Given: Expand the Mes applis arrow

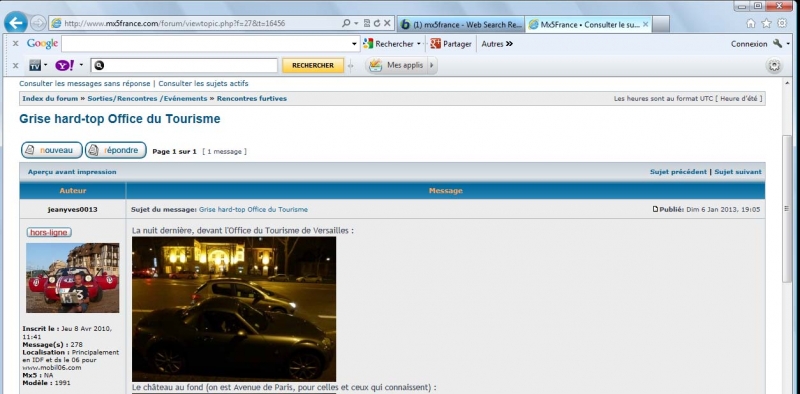Looking at the screenshot, I should coord(432,65).
